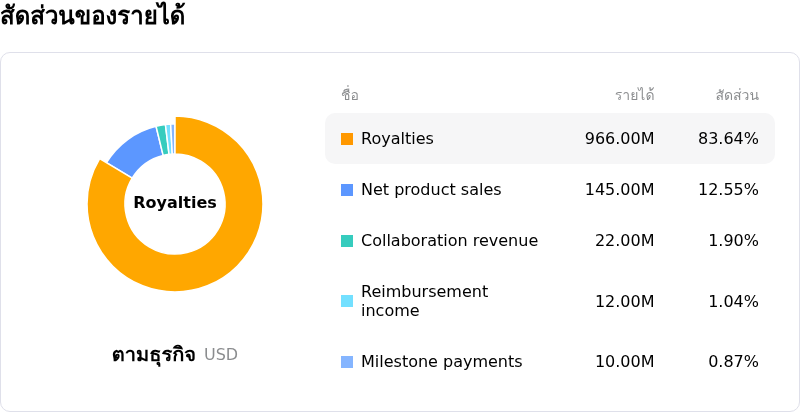This screenshot has width=800, height=412.
Task: Click the สัดส่วนของรายได้ section heading
Action: click(x=92, y=15)
